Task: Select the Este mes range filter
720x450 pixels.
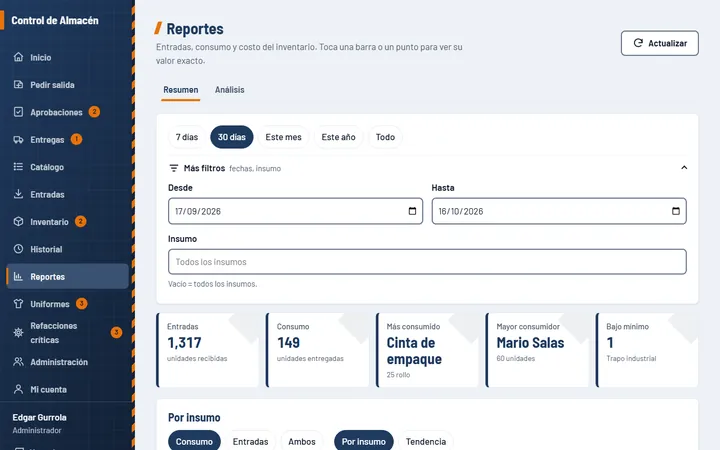Action: (283, 137)
